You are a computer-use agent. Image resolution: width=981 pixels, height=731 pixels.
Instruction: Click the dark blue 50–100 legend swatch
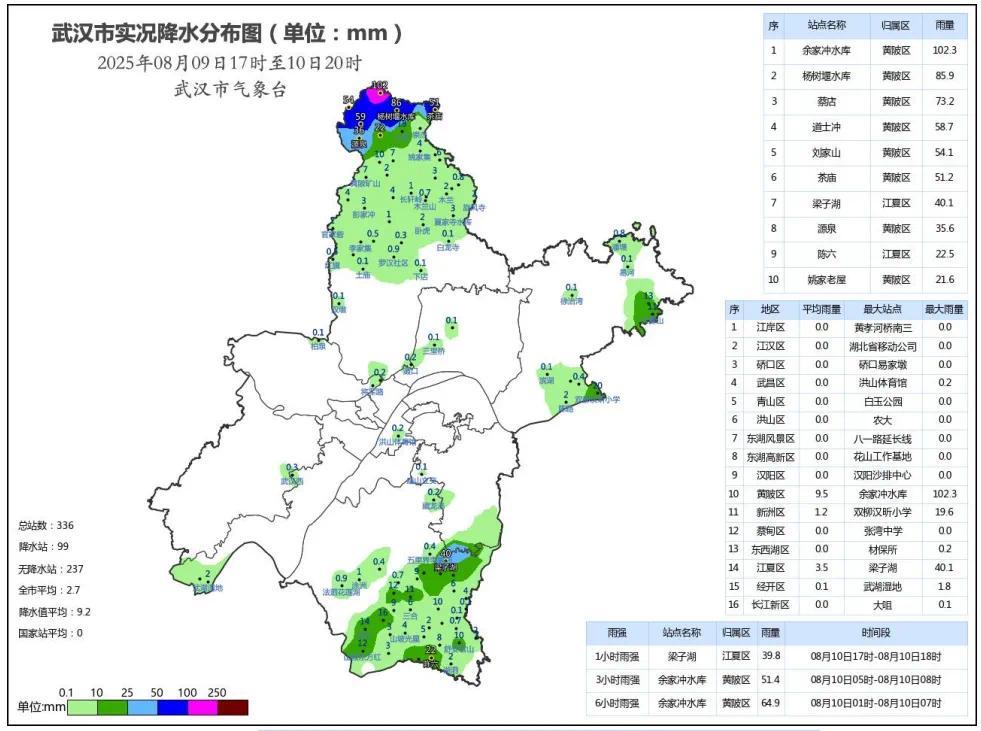coord(172,707)
